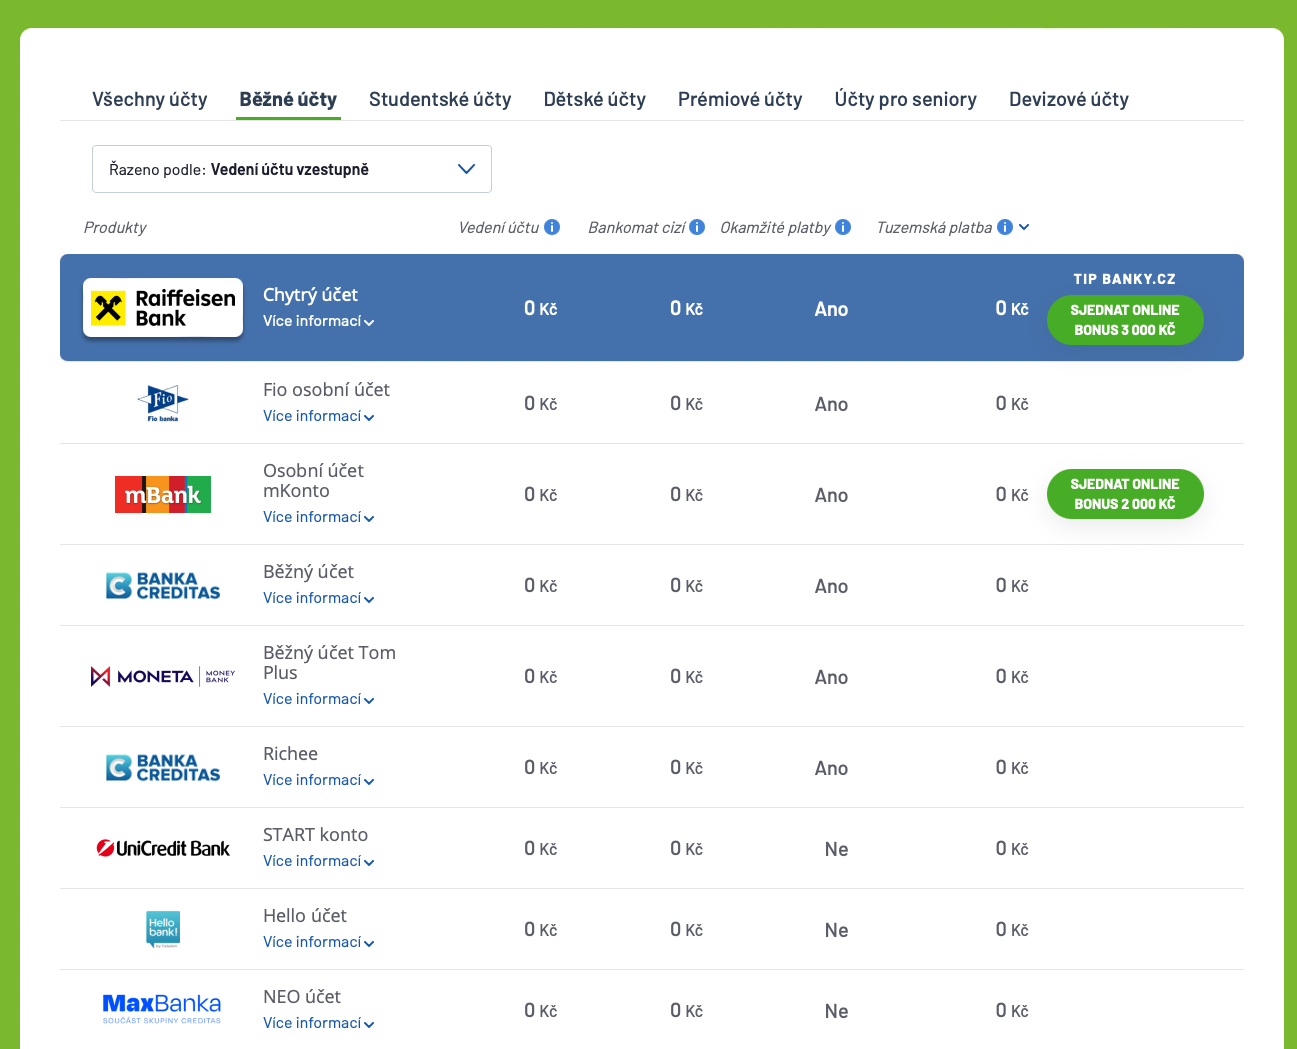
Task: Expand 'Více informací' for Fio osobní účet
Action: (x=318, y=416)
